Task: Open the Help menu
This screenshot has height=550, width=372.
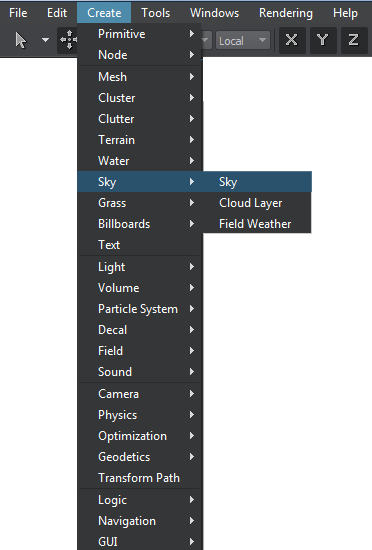Action: pyautogui.click(x=345, y=13)
